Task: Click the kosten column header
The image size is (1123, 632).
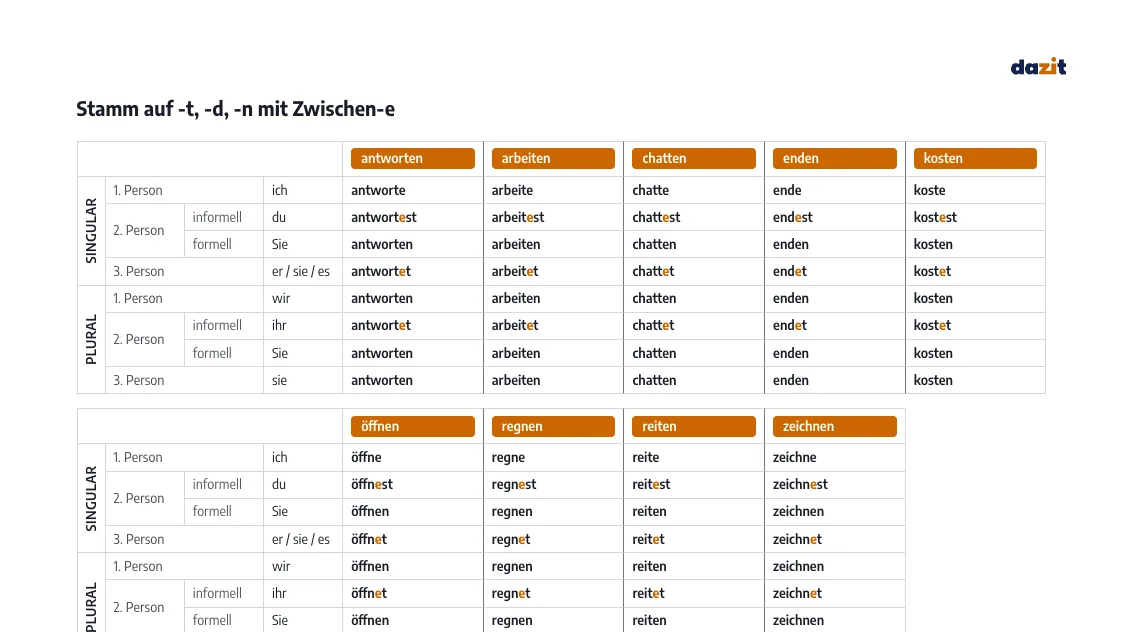Action: (975, 158)
